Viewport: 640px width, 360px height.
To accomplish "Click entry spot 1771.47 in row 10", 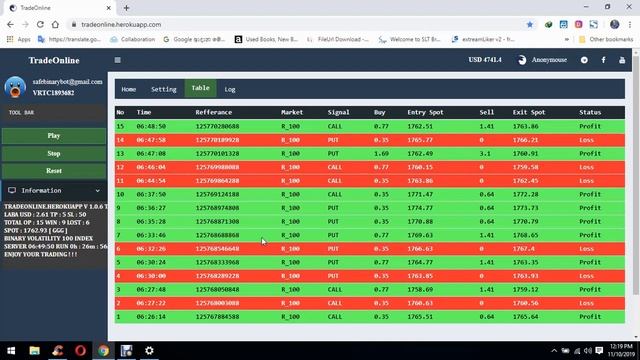I will coord(420,194).
